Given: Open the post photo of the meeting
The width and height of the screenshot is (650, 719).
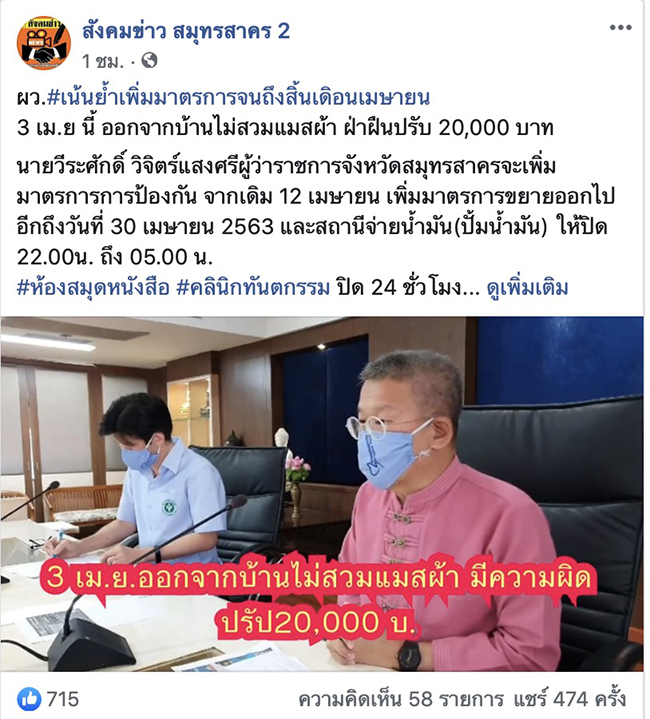Looking at the screenshot, I should [322, 494].
